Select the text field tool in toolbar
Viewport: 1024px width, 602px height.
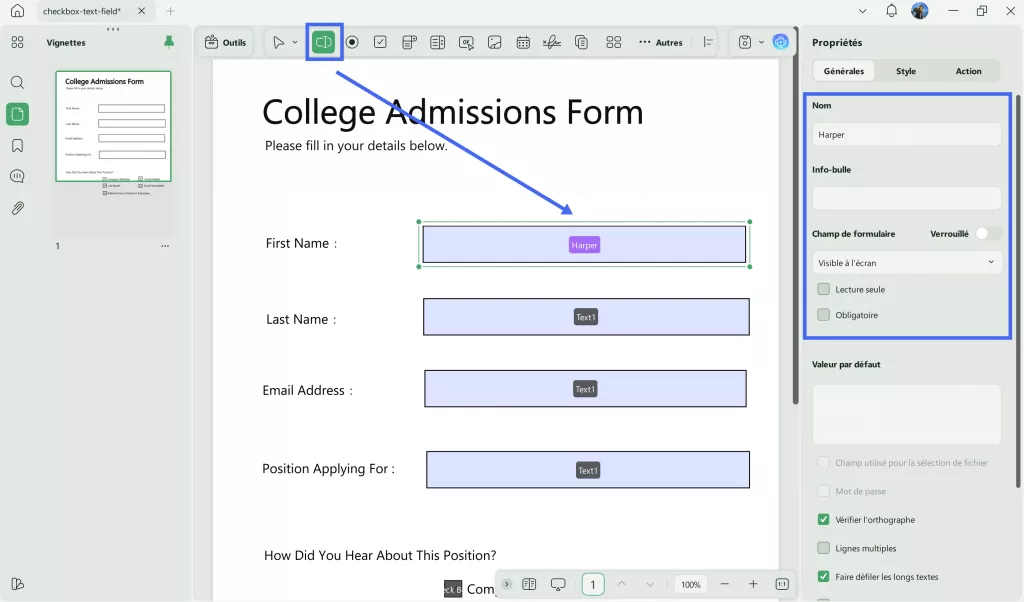pyautogui.click(x=323, y=42)
